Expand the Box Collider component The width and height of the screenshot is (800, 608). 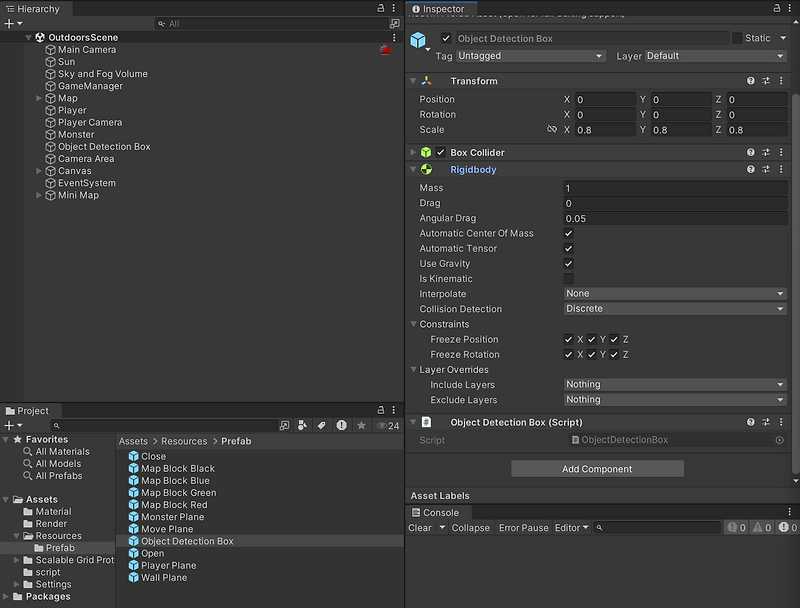click(x=413, y=152)
